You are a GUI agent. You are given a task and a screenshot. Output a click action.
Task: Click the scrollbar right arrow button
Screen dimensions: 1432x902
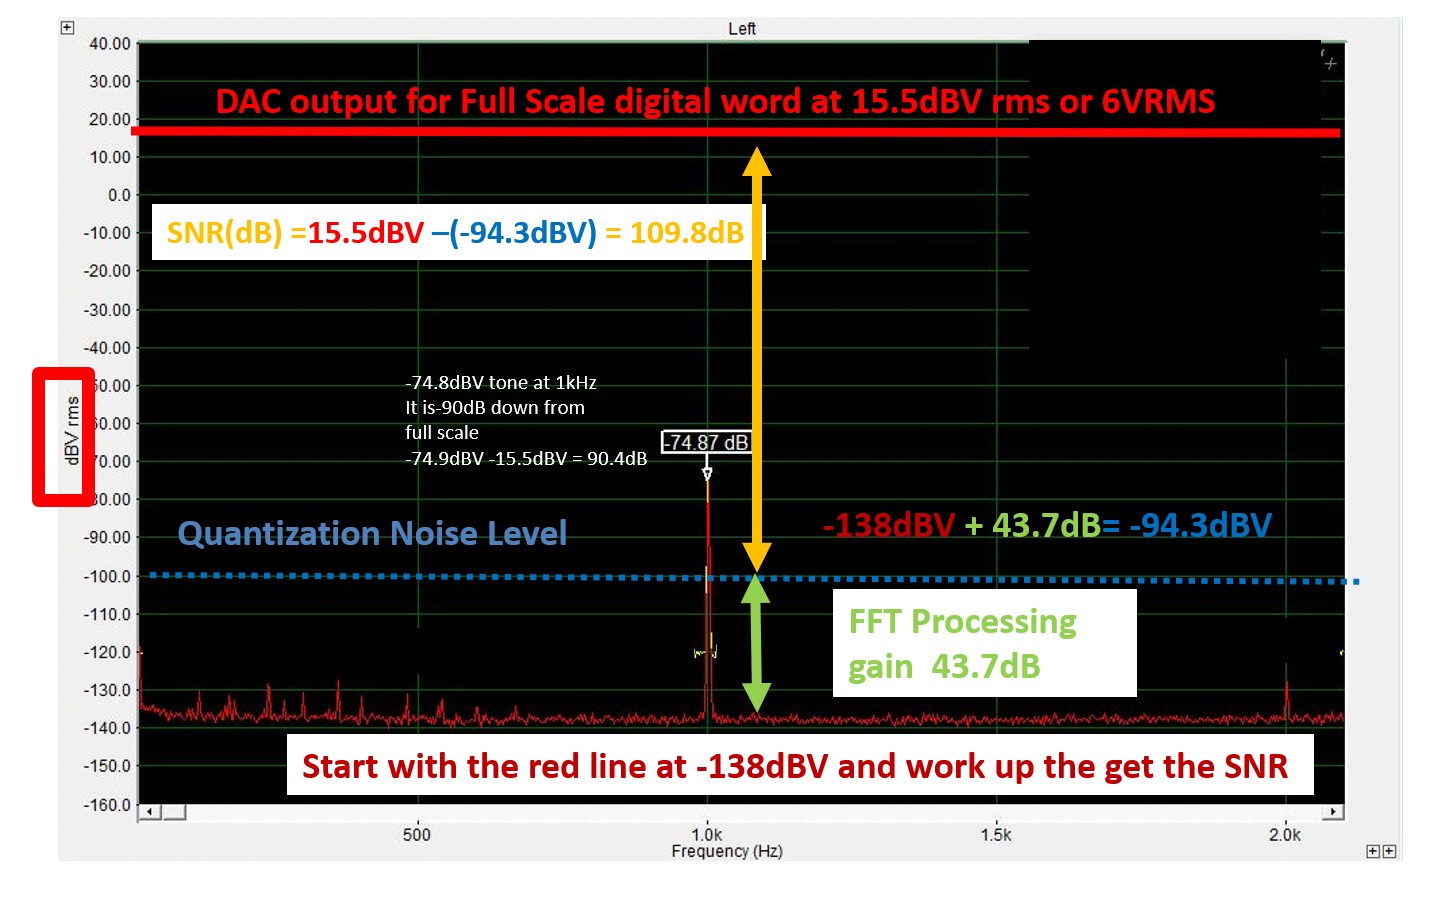1334,812
